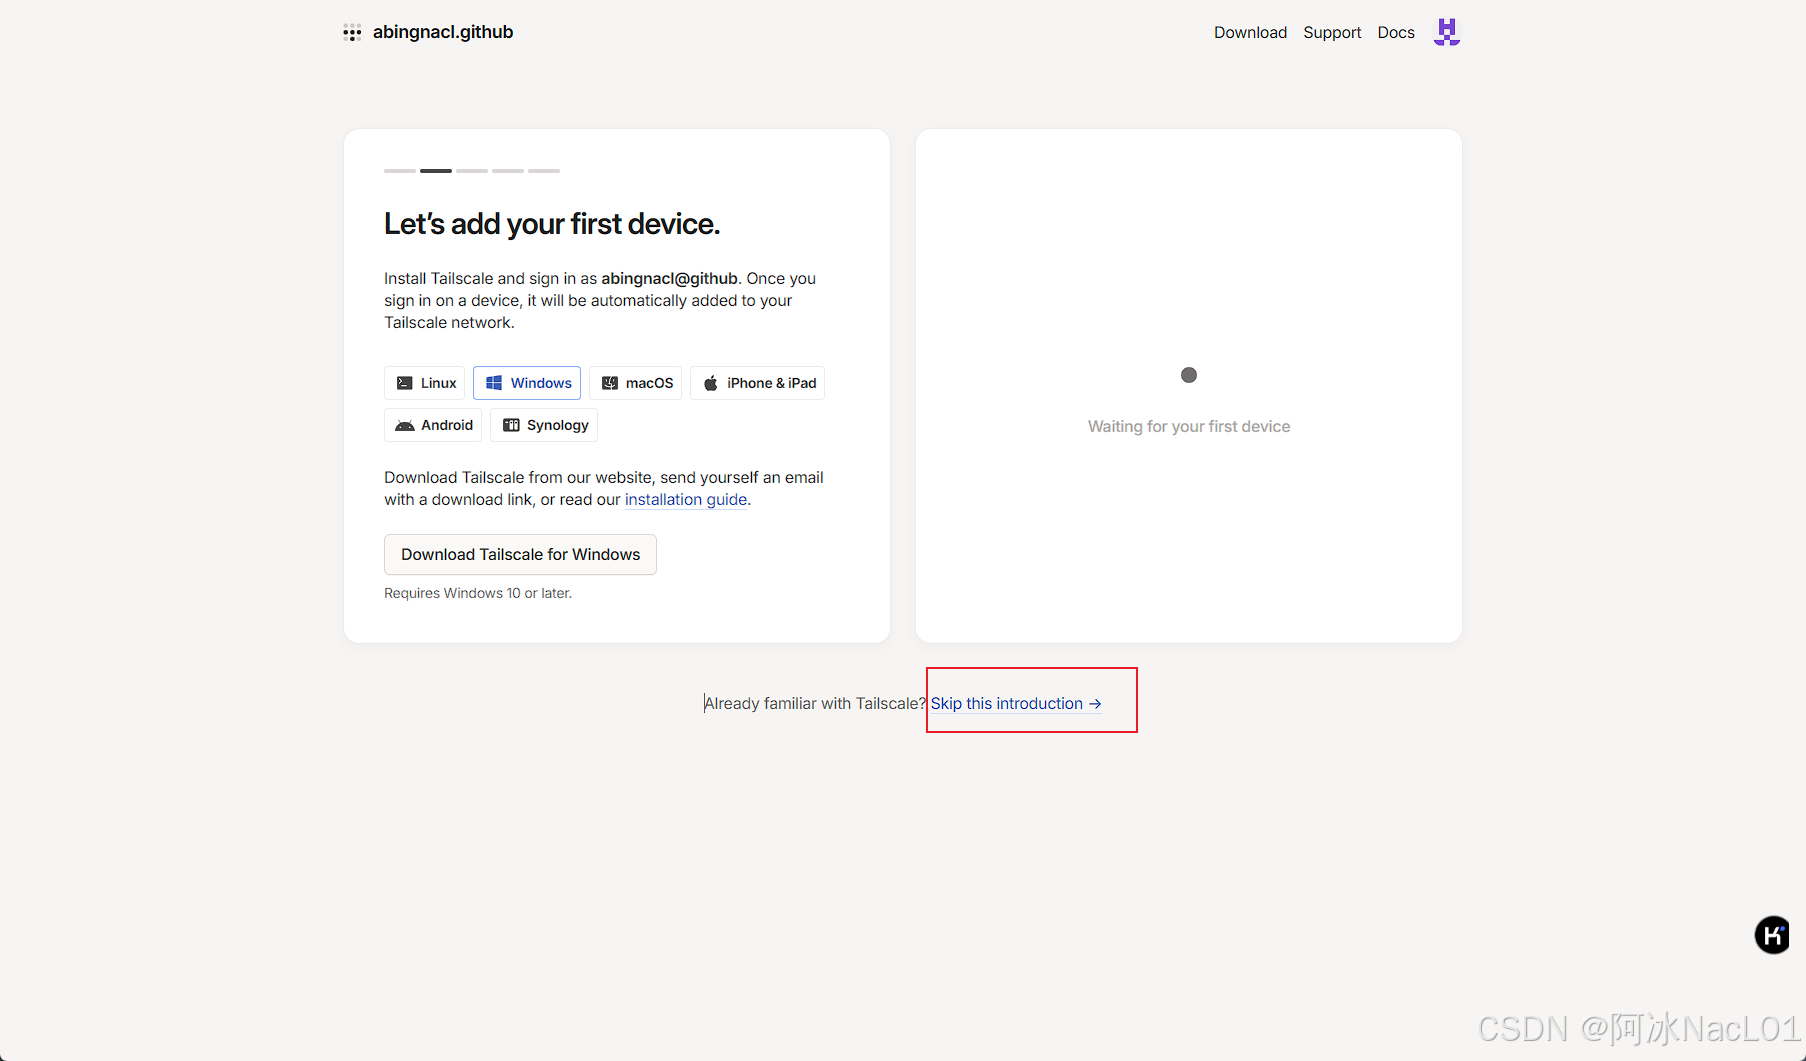Click the Already familiar with Tailscale? text
The image size is (1806, 1061).
(x=815, y=704)
